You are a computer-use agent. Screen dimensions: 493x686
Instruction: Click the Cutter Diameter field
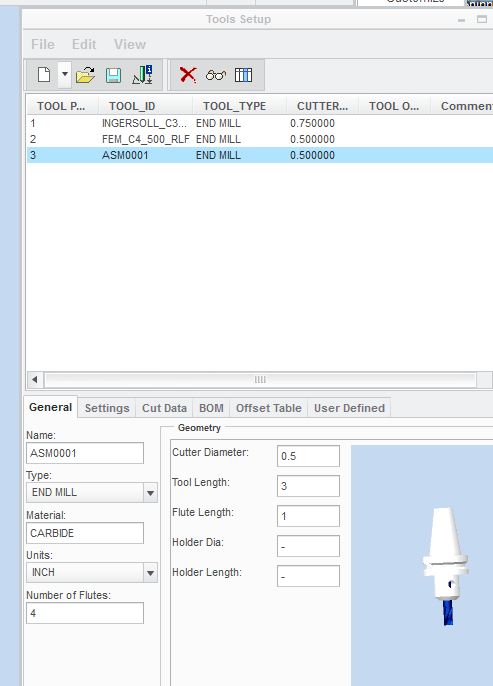[x=308, y=456]
